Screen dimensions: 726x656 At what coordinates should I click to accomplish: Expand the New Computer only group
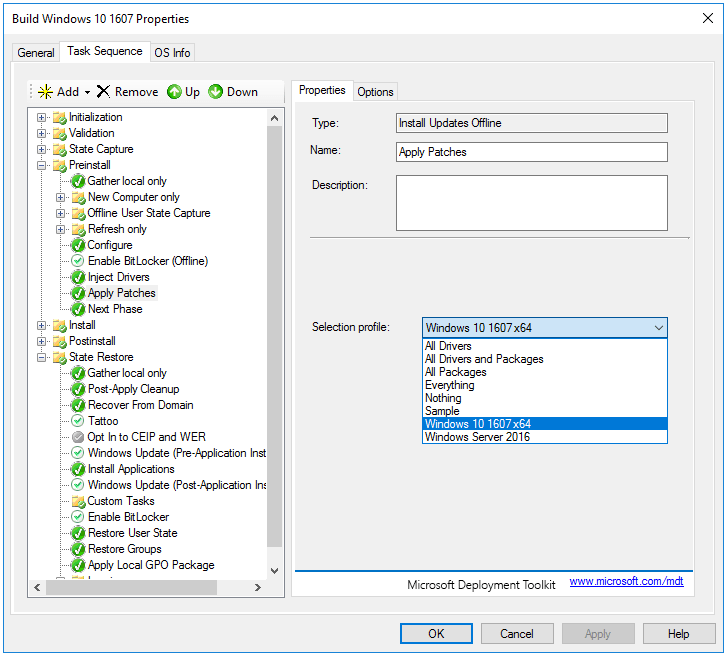(x=60, y=198)
